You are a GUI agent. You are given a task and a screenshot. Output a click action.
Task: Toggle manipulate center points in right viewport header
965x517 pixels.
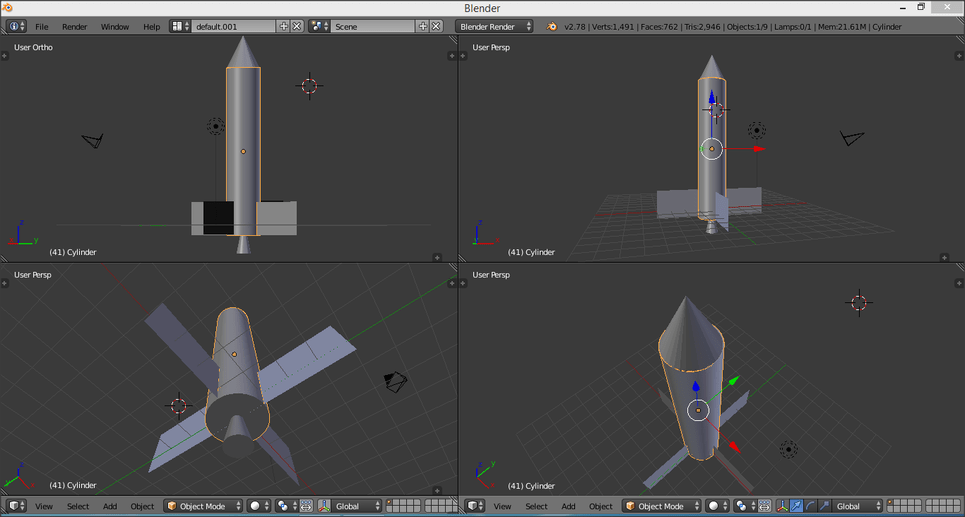(764, 506)
